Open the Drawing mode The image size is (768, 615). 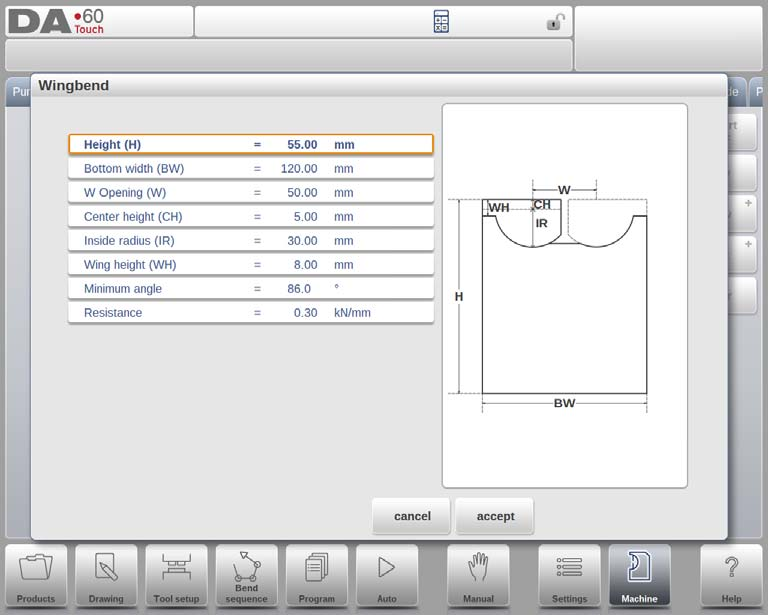pyautogui.click(x=106, y=576)
